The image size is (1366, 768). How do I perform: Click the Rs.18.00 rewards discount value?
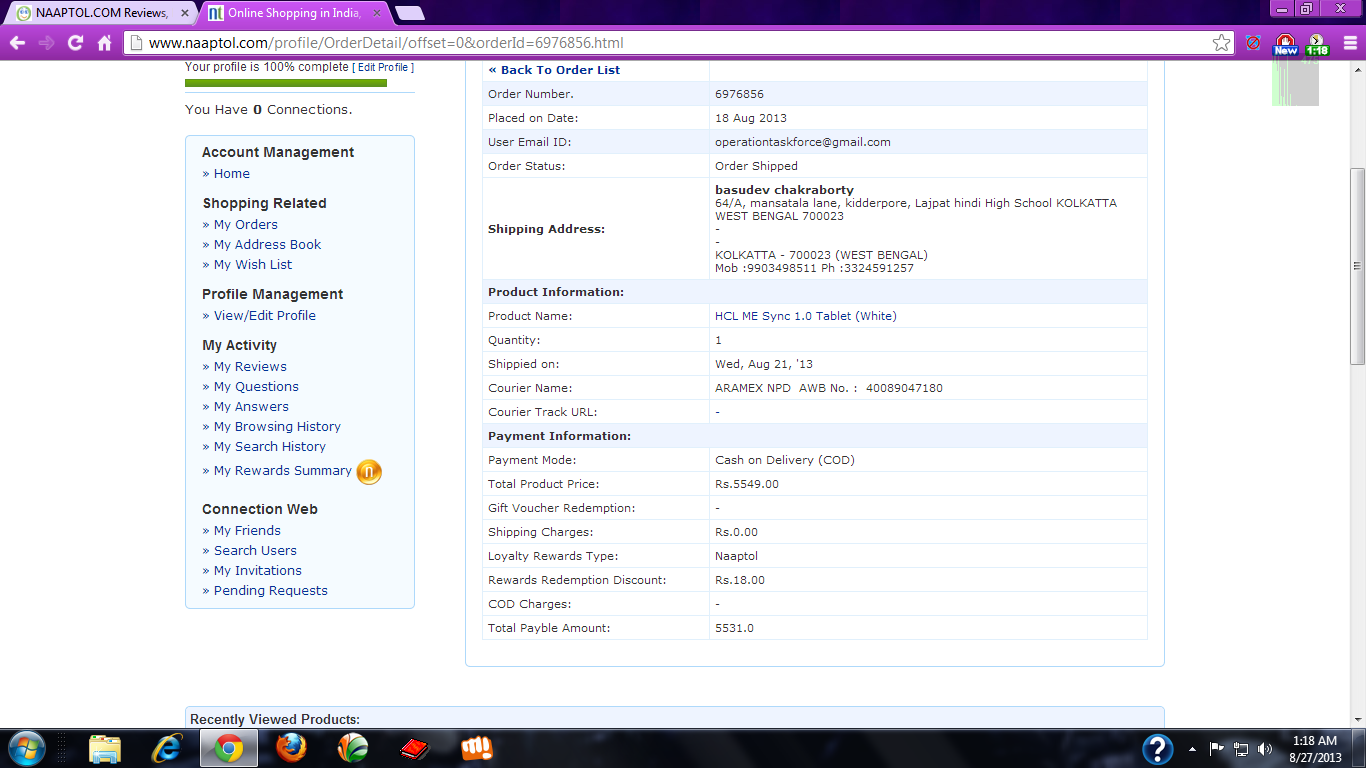[x=740, y=580]
